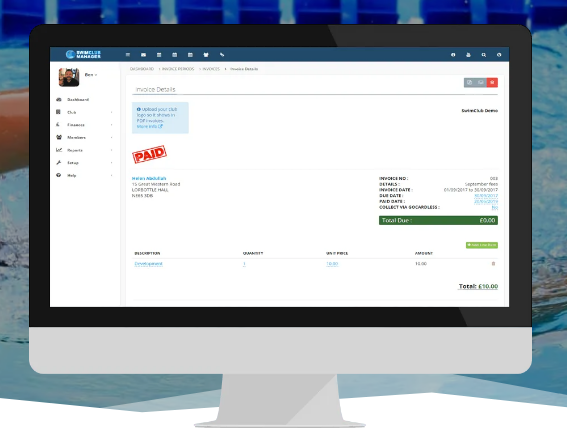Open the Ben user dropdown
This screenshot has width=567, height=439.
91,75
